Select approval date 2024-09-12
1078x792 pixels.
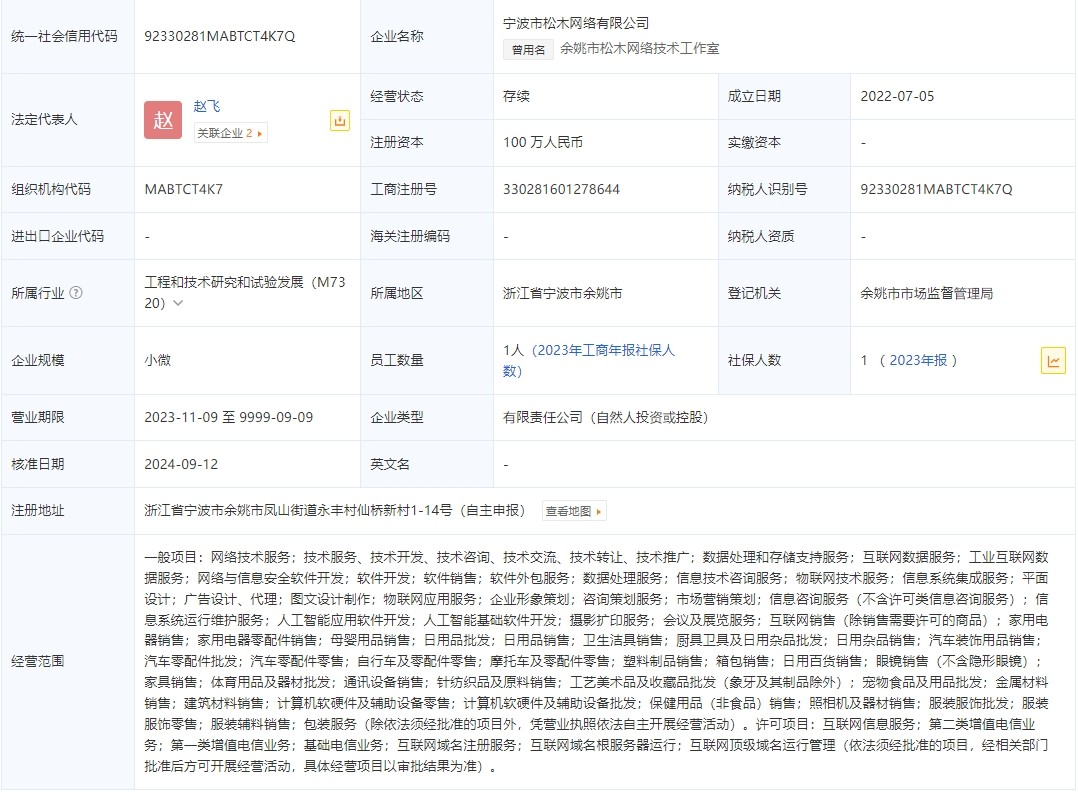pos(182,464)
